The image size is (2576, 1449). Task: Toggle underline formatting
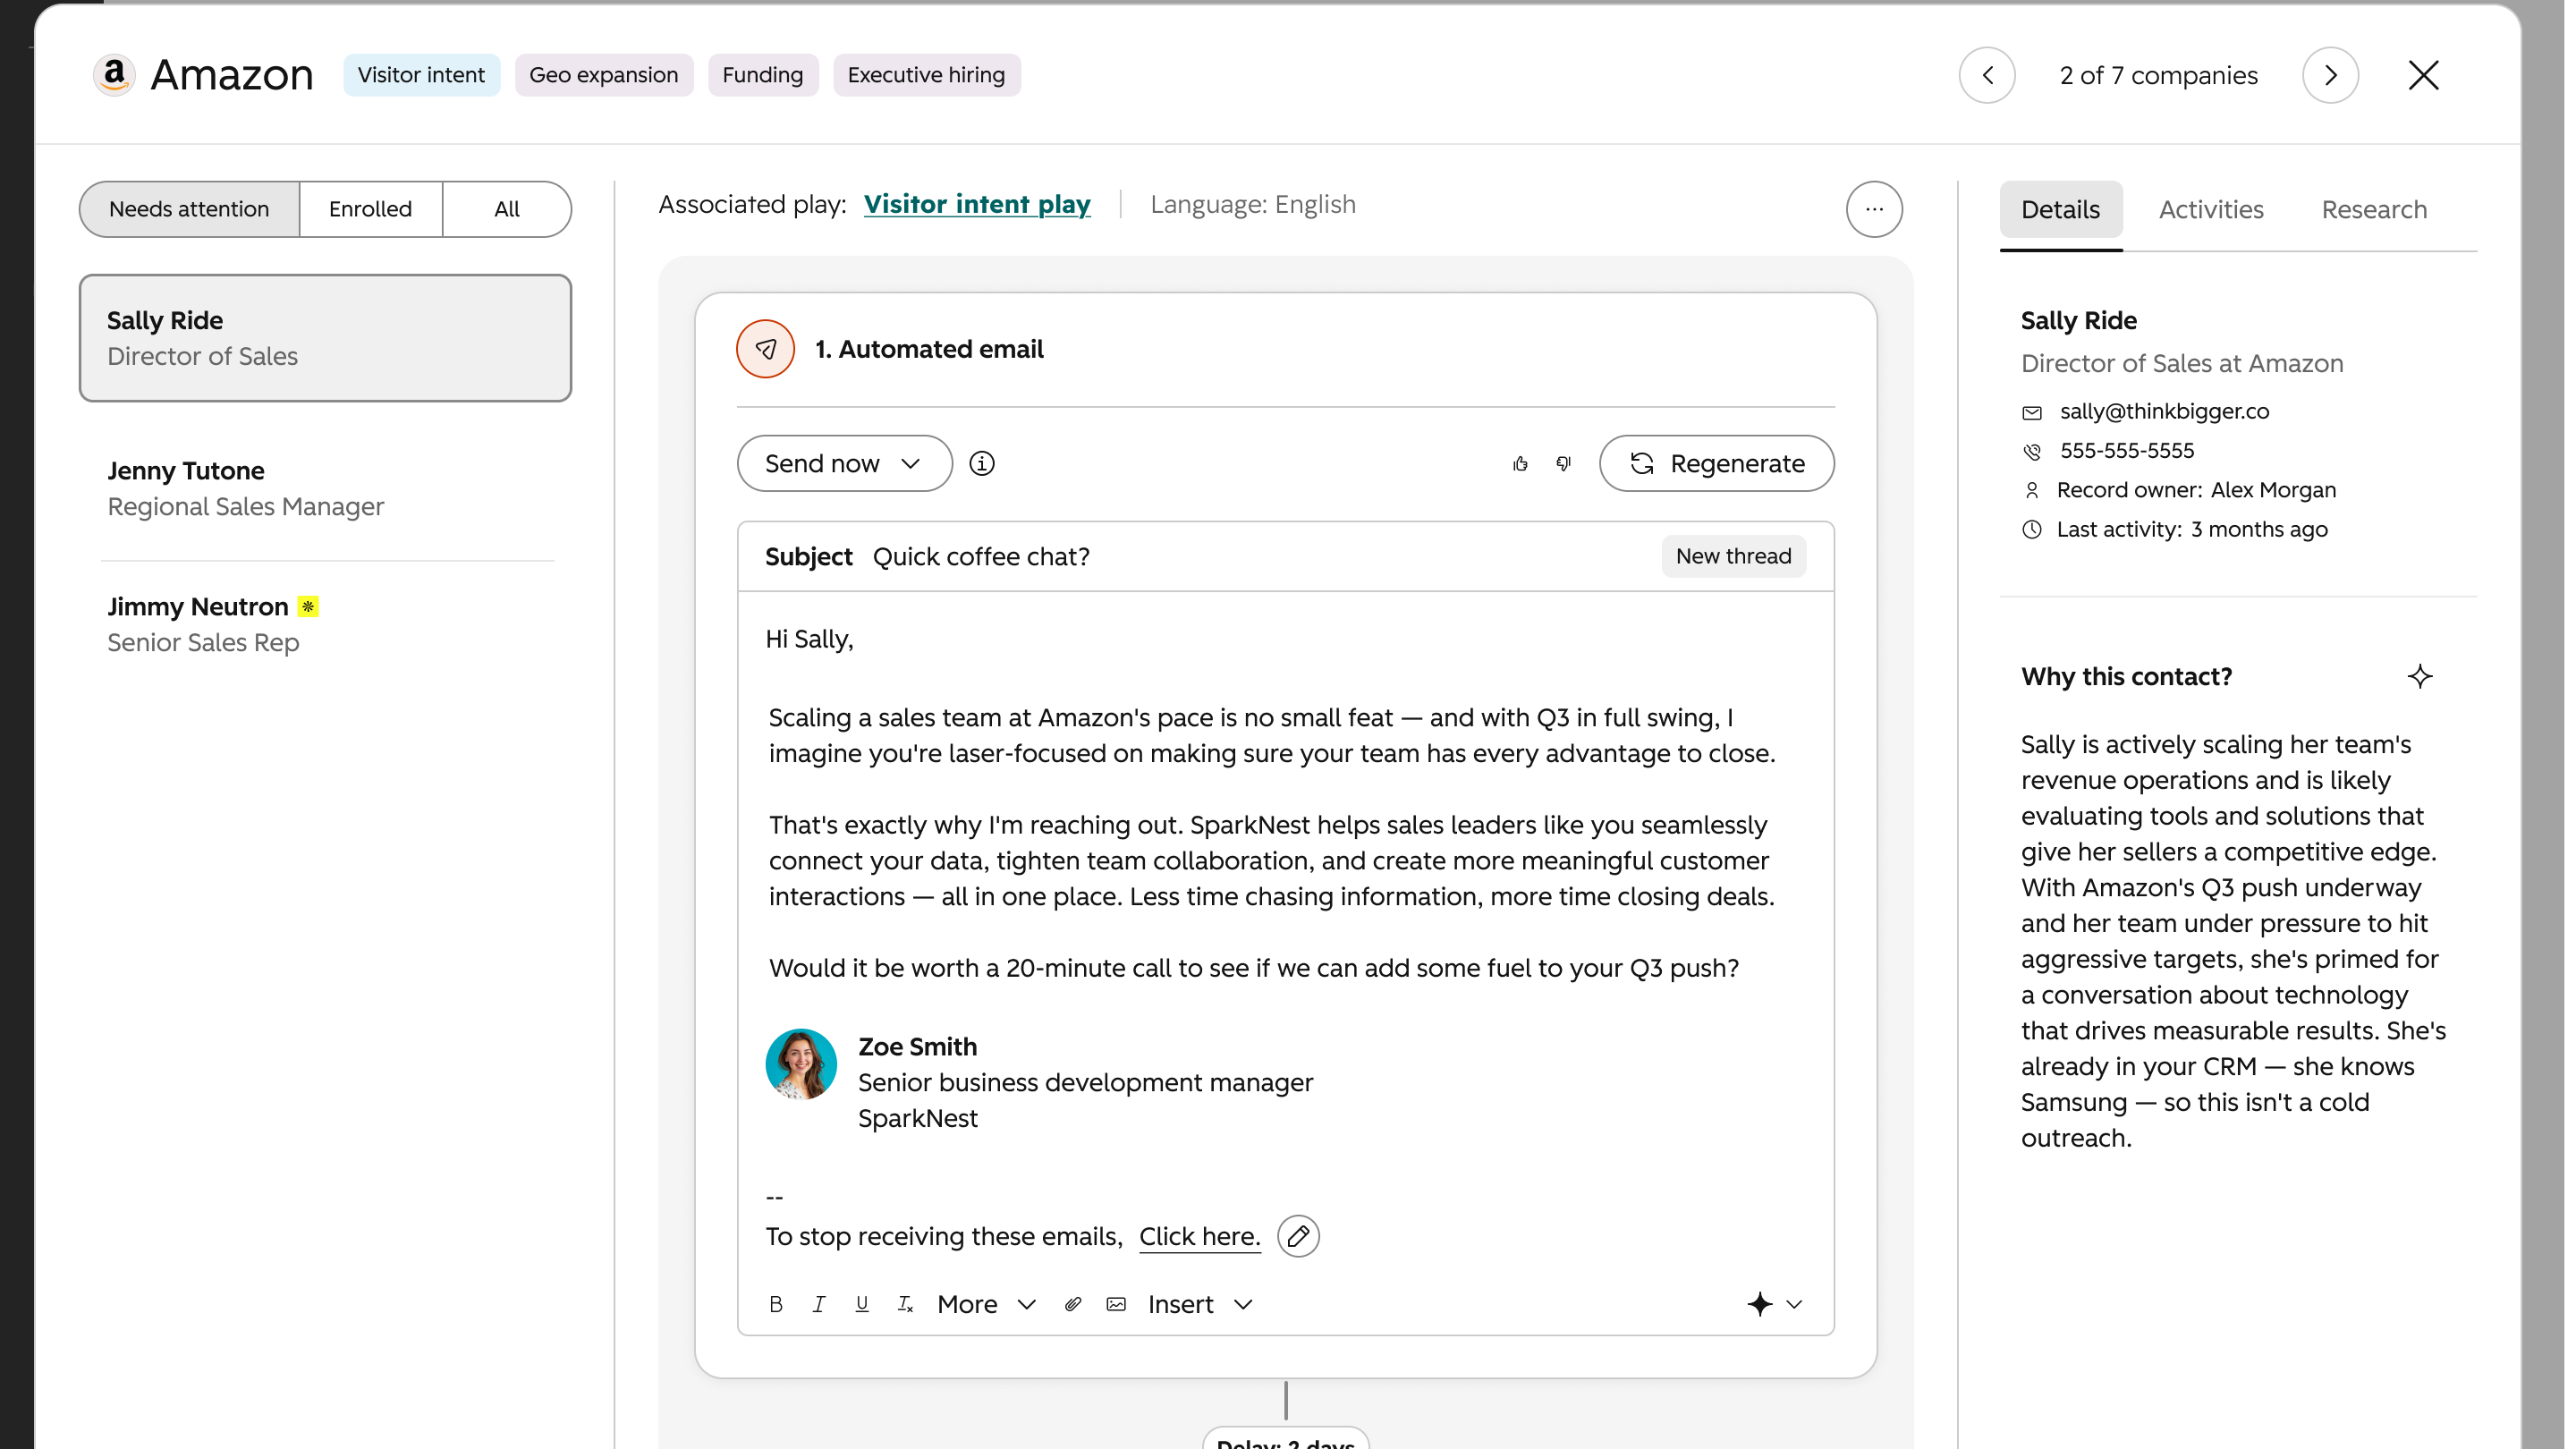[862, 1304]
